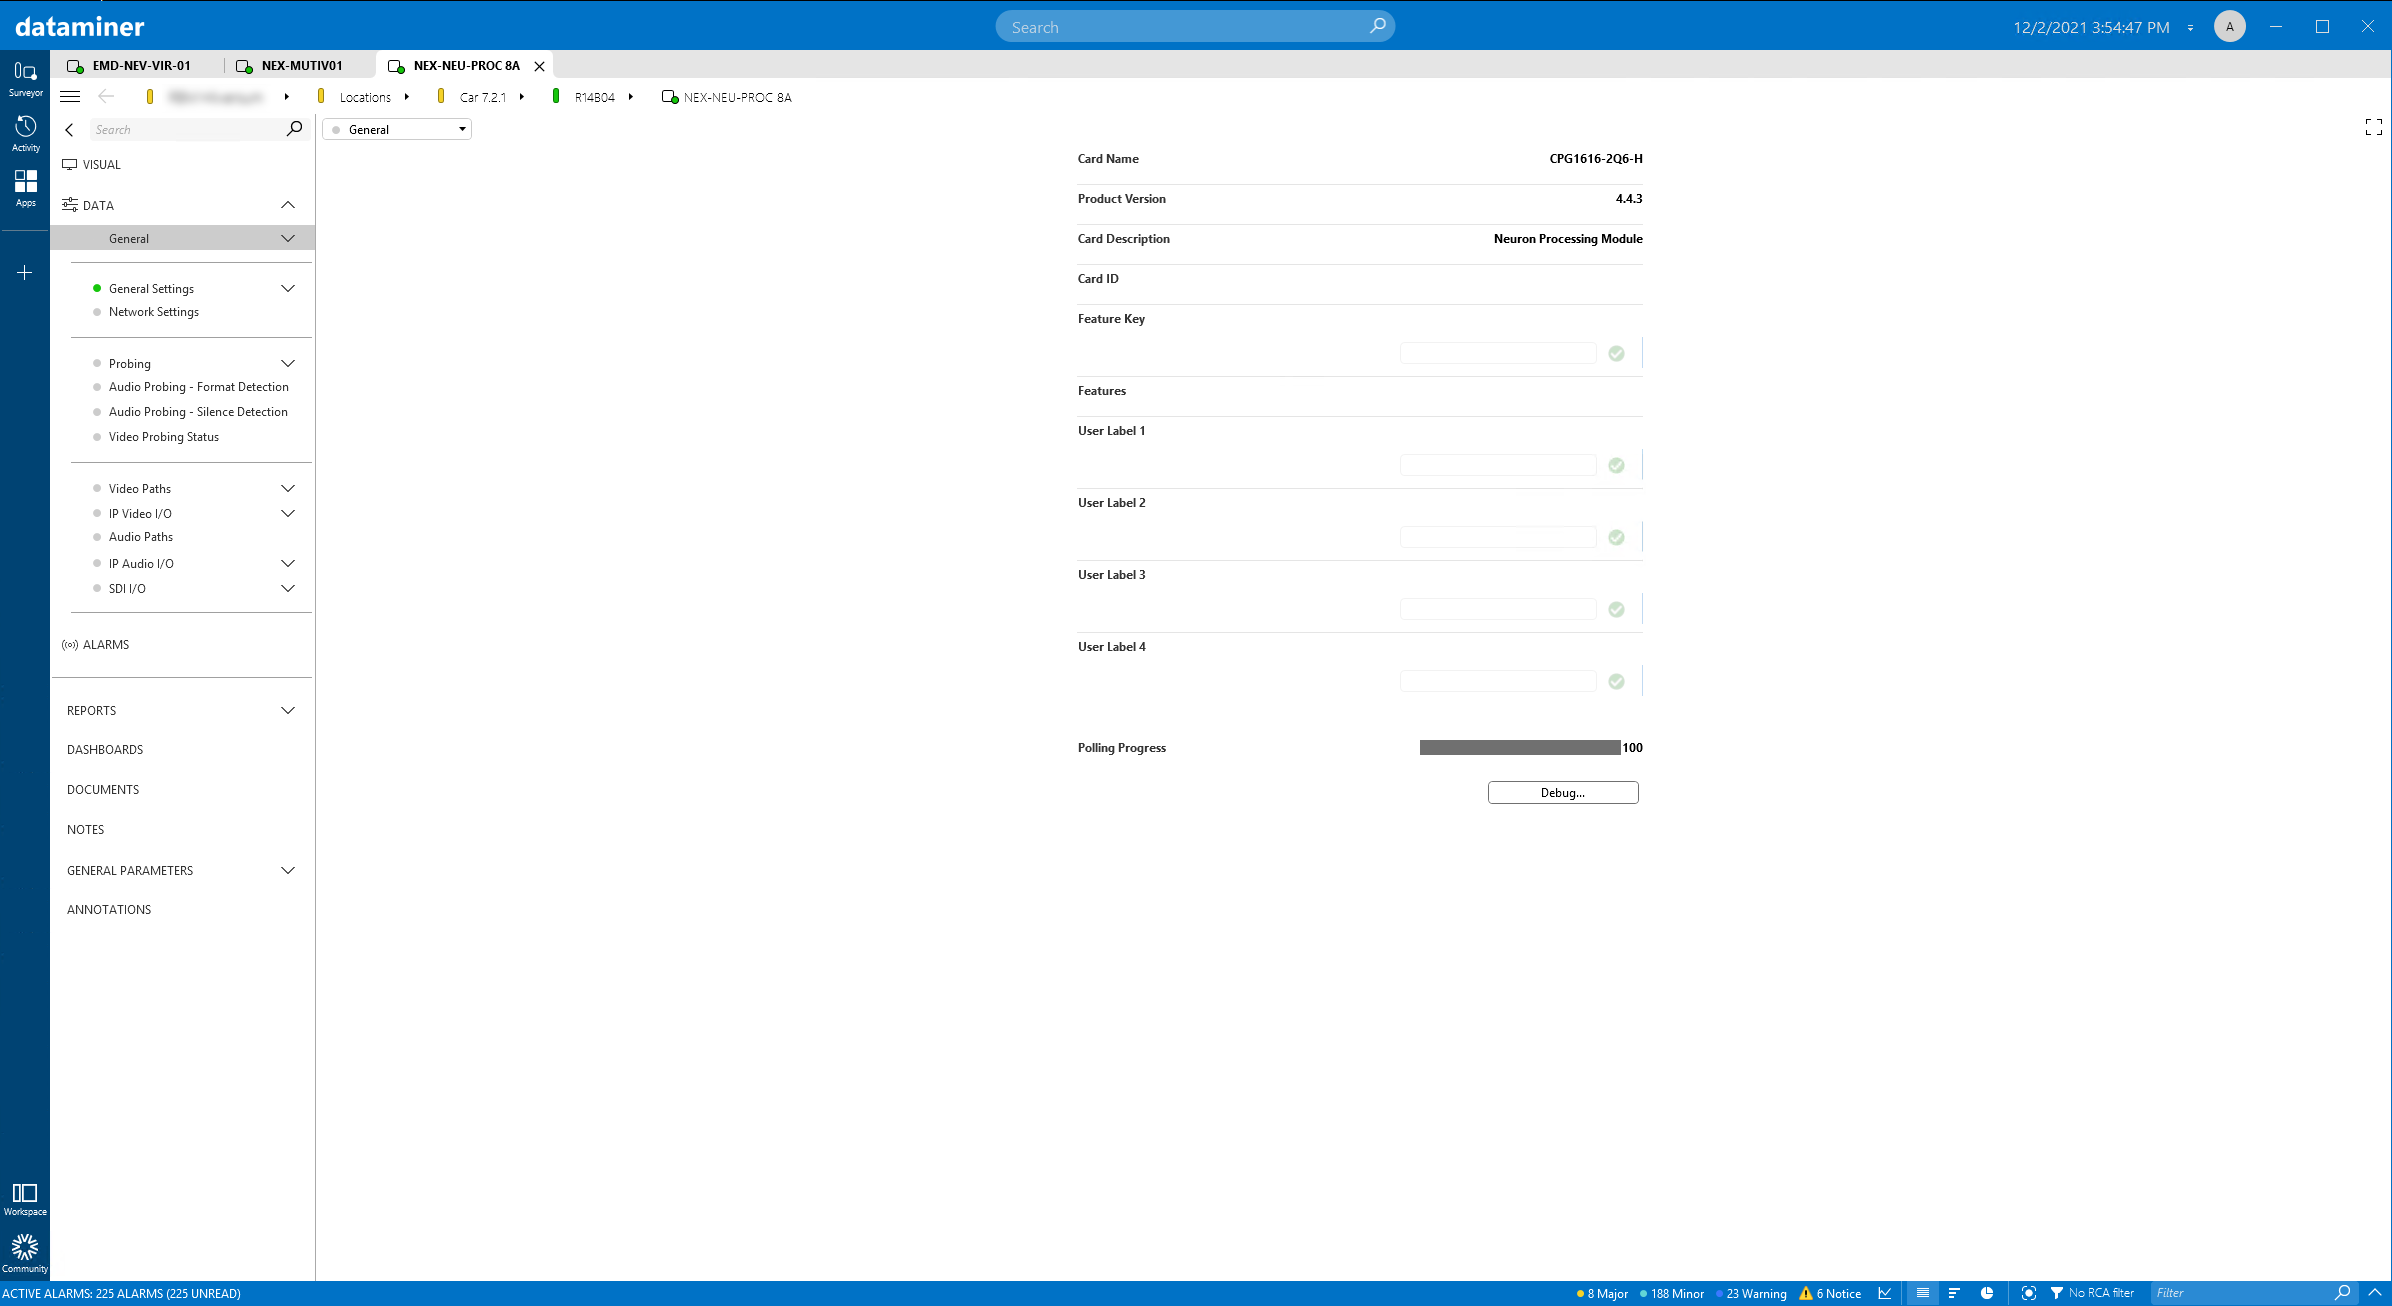2392x1306 pixels.
Task: Filter alarms by 8 Major
Action: pos(1602,1293)
